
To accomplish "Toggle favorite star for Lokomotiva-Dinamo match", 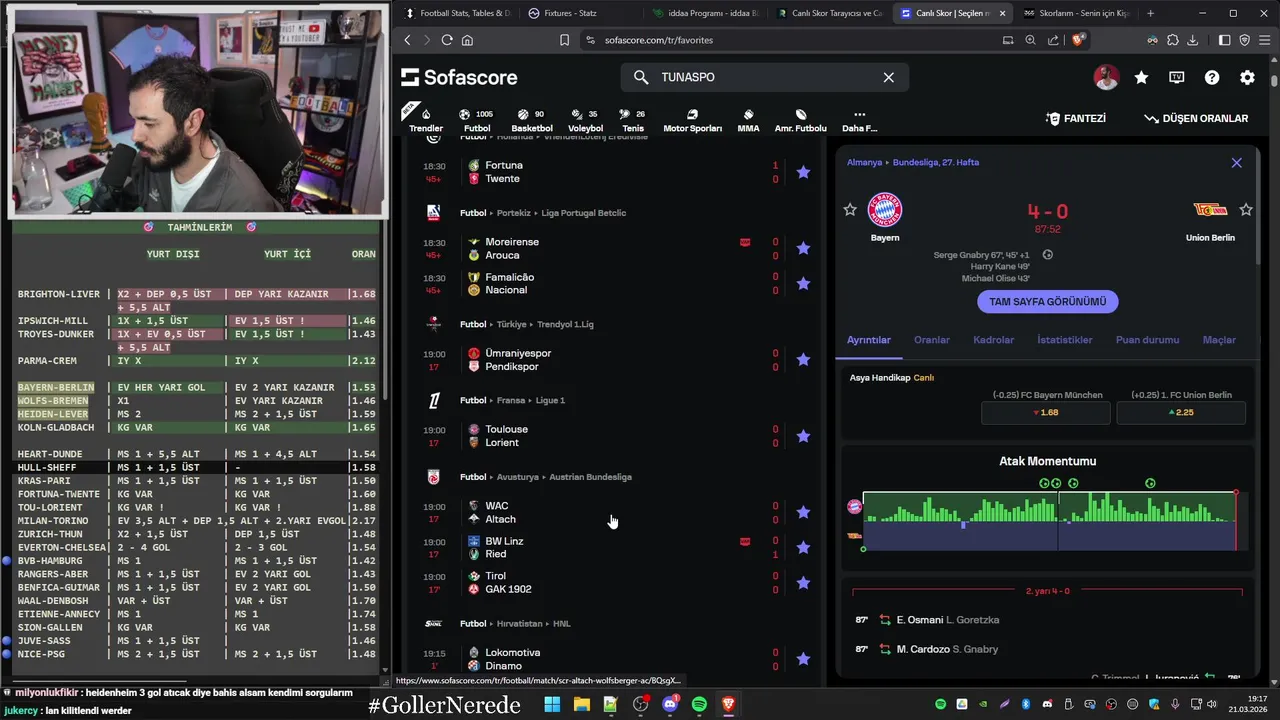I will [803, 659].
